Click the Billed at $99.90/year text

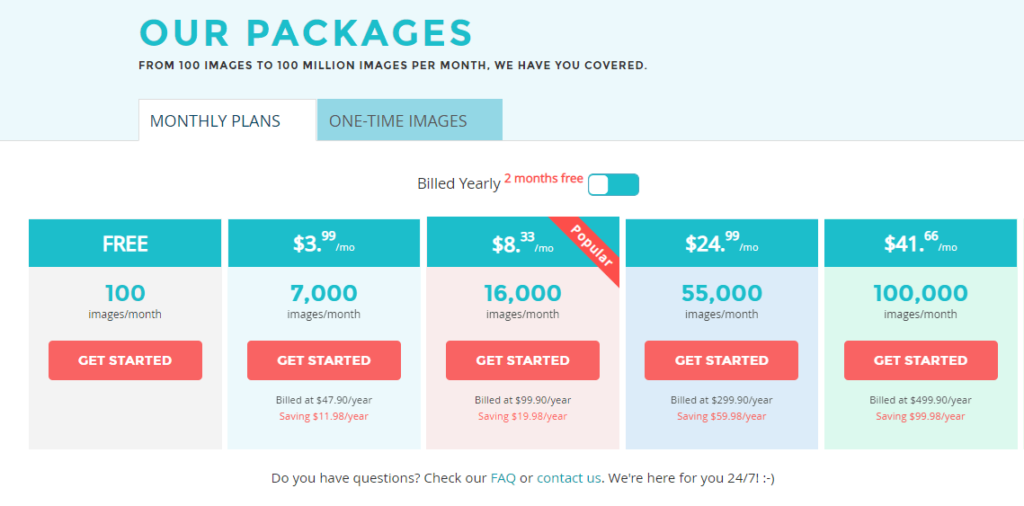pos(522,400)
